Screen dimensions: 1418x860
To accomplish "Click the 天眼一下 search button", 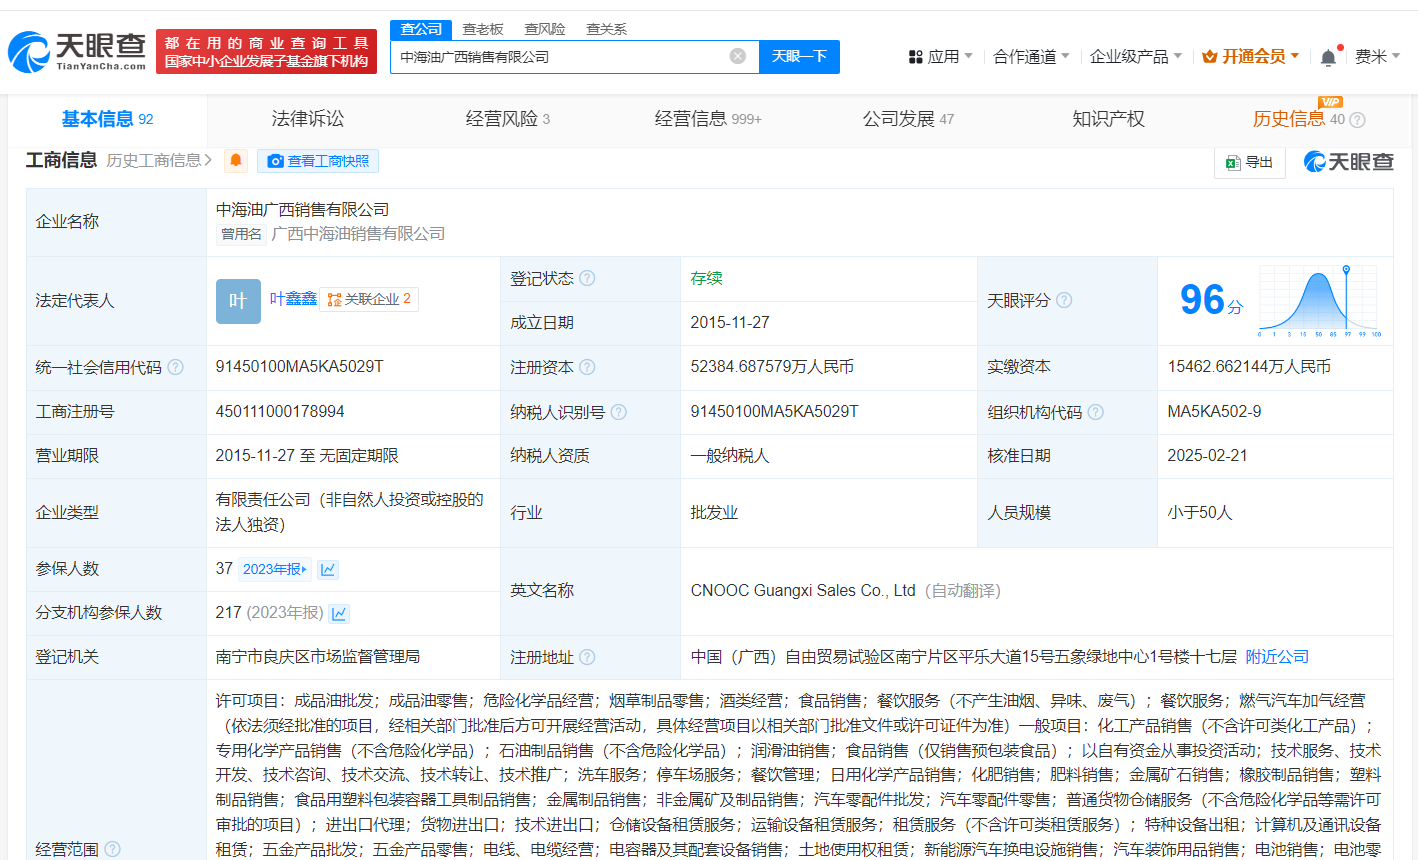I will pos(799,57).
